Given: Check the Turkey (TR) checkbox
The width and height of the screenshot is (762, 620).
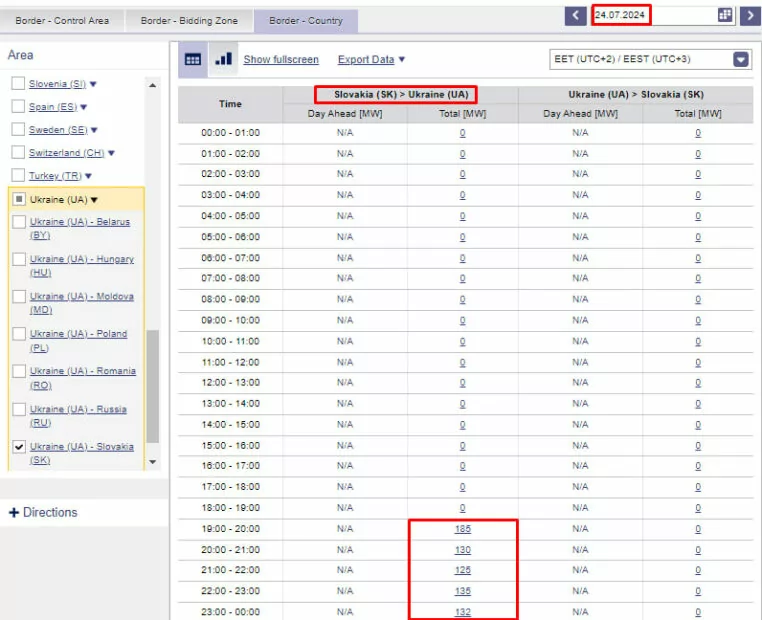Looking at the screenshot, I should point(18,175).
